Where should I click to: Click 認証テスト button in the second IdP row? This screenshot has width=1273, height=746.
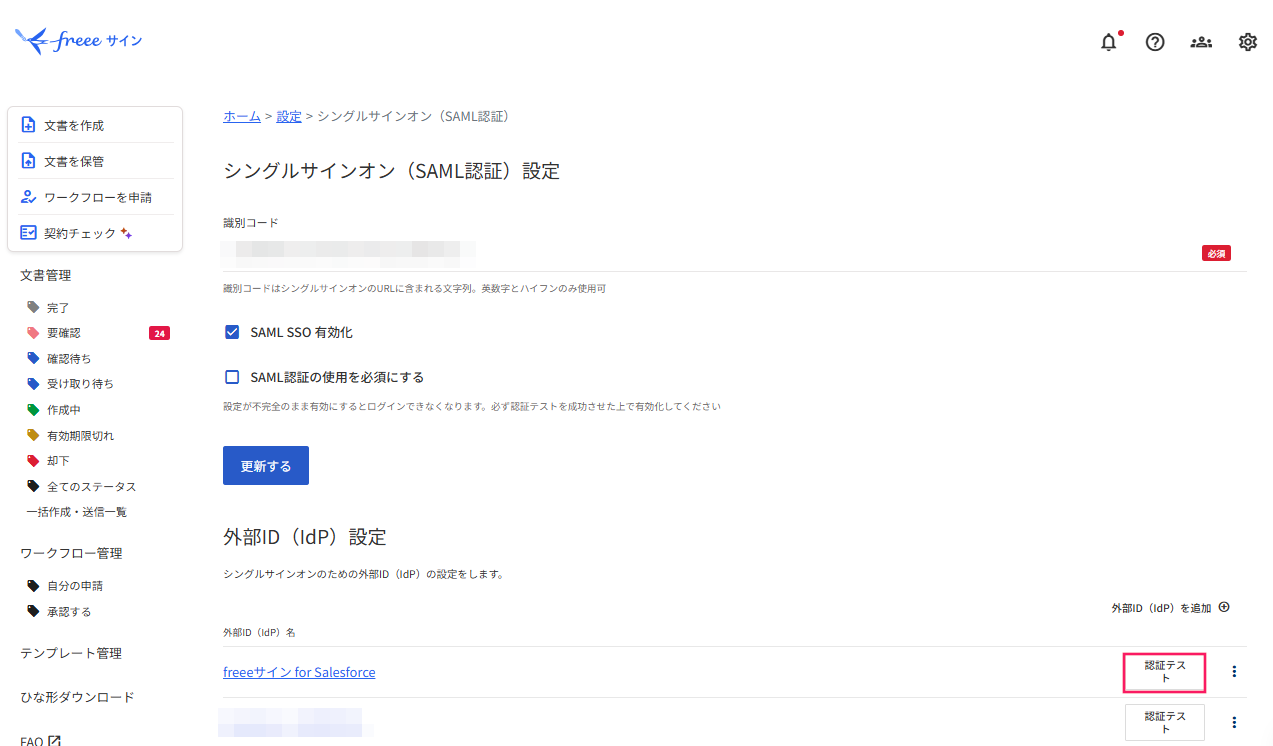[1165, 722]
